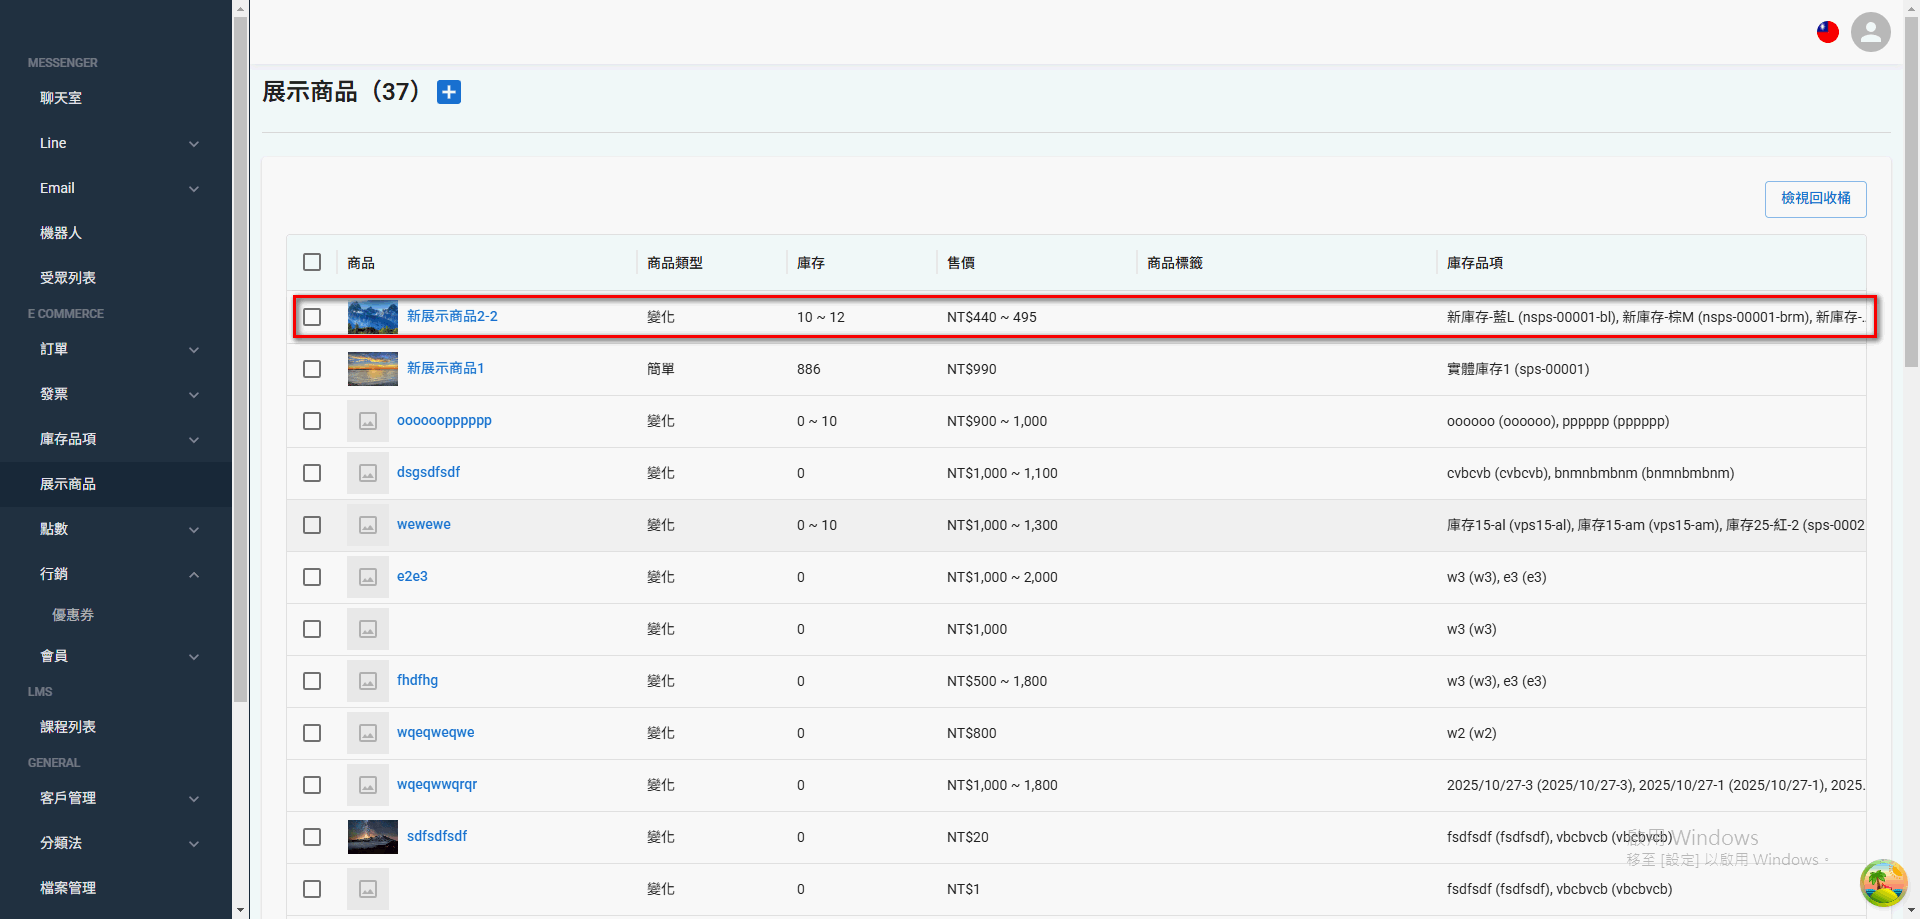Select the wqeqweqwe row checkbox

(x=312, y=733)
